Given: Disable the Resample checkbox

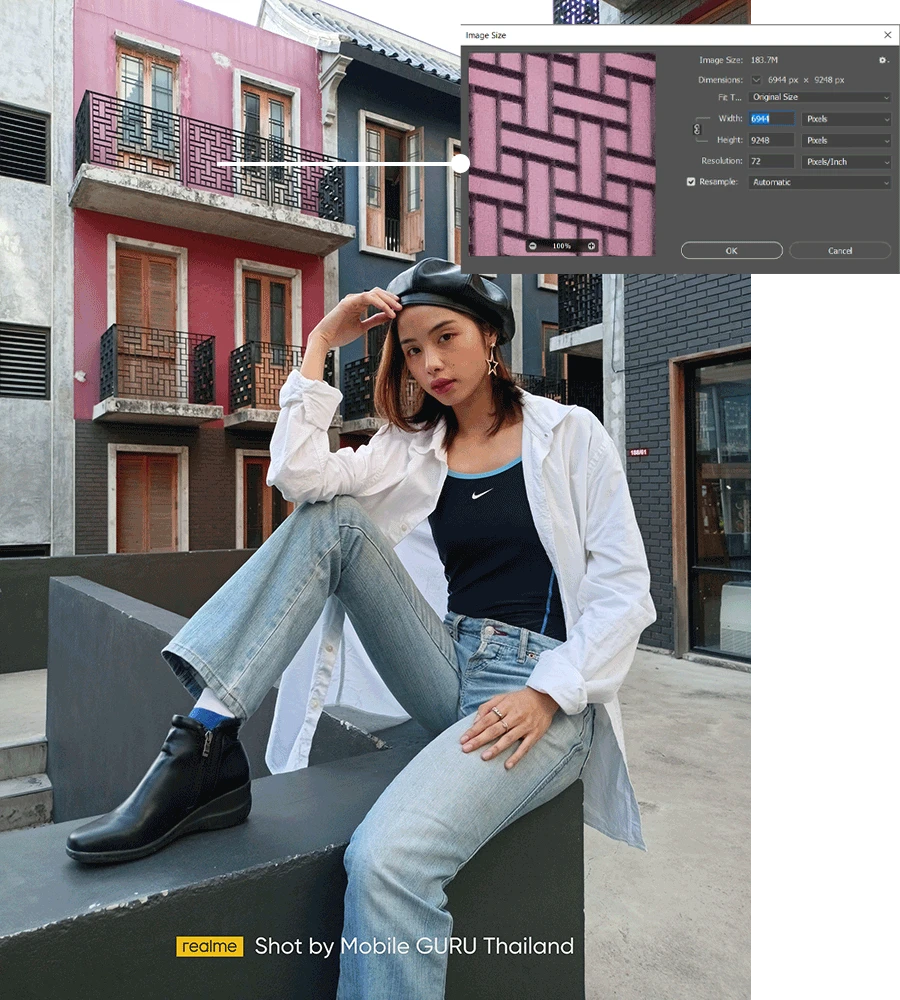Looking at the screenshot, I should [691, 182].
